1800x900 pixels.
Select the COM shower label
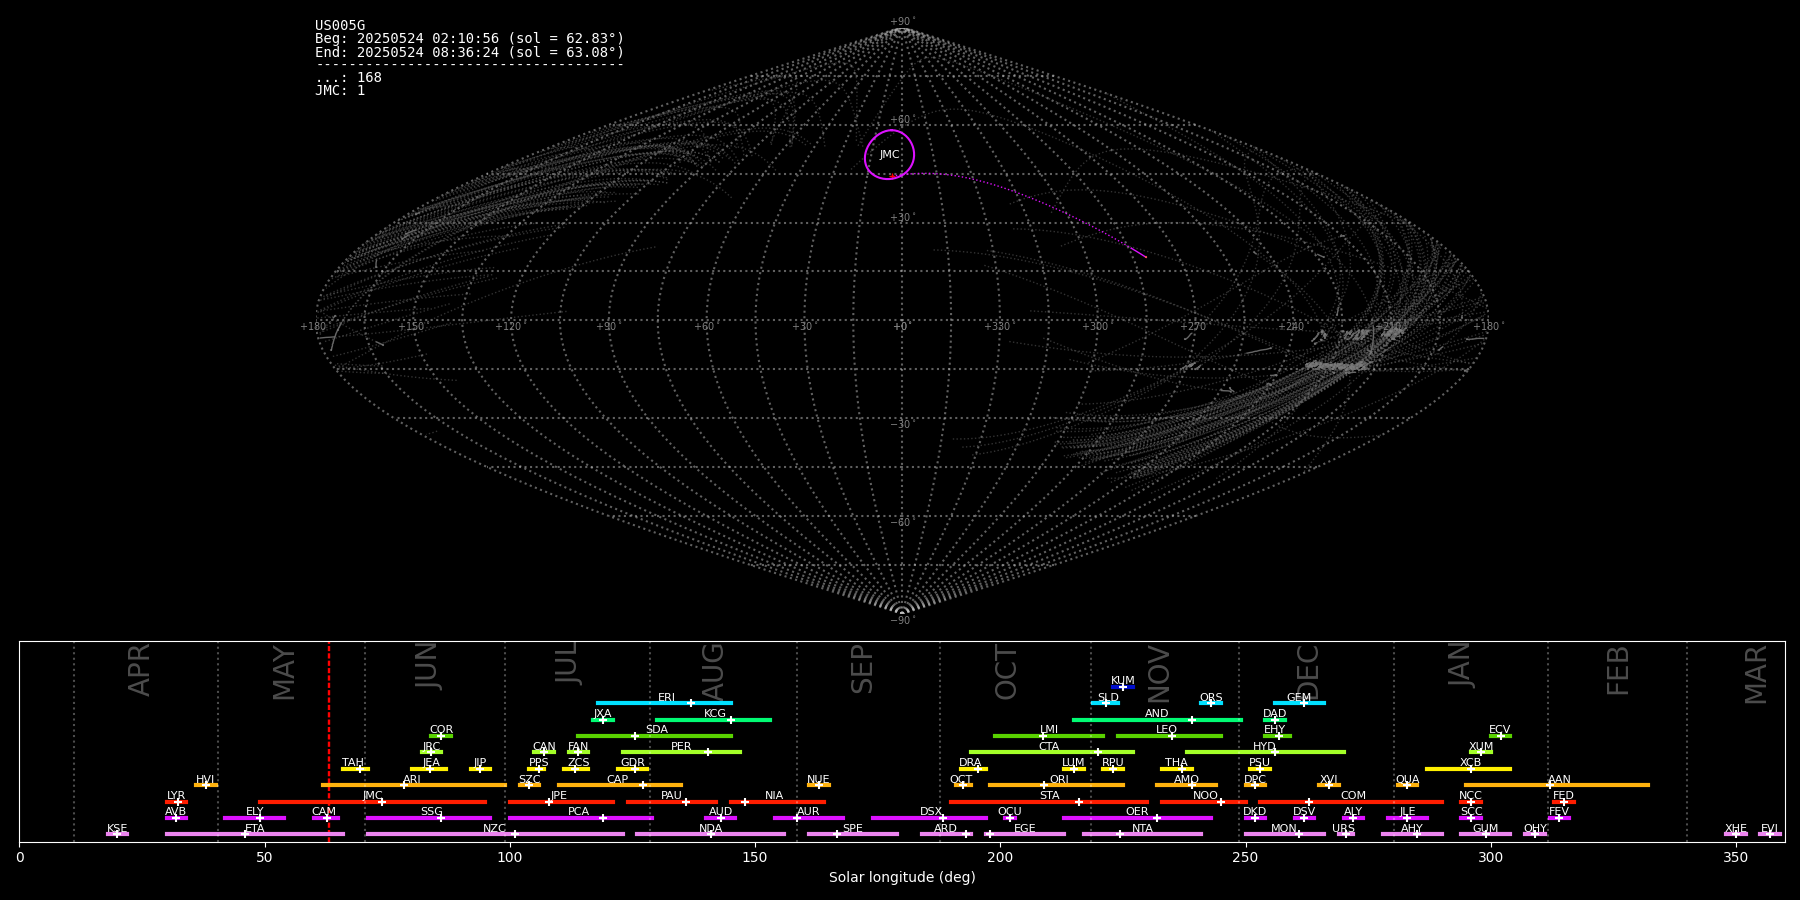[x=1353, y=796]
